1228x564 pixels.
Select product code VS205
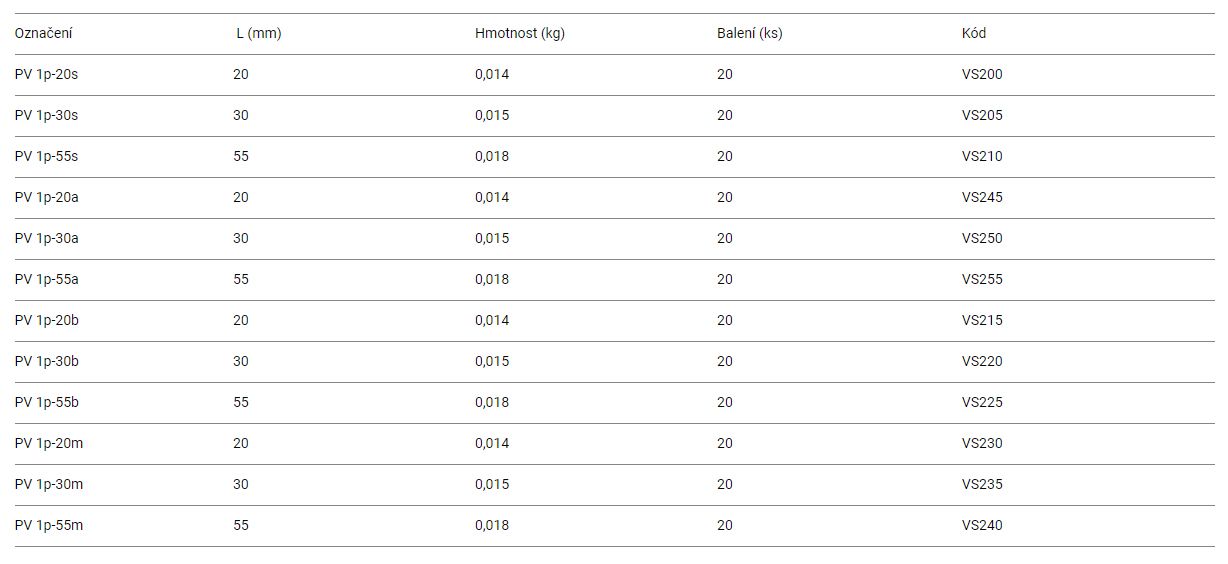pyautogui.click(x=982, y=115)
